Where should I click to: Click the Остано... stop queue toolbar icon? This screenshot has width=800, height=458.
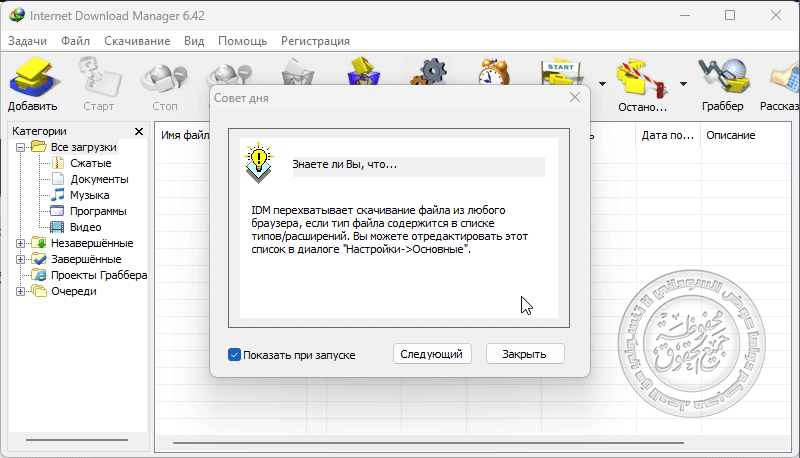point(642,84)
